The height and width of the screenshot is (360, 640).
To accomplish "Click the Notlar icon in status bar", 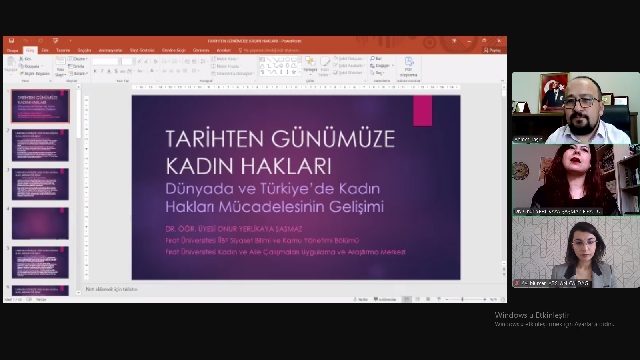I will [360, 299].
